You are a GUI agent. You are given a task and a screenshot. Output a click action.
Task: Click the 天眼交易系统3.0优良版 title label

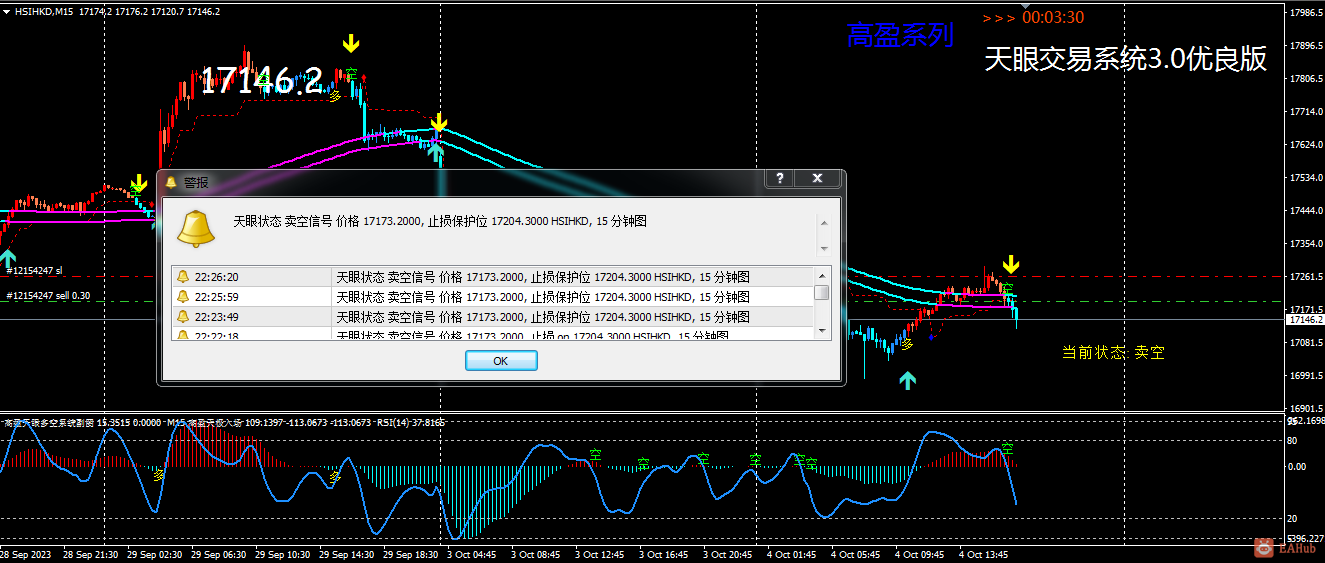[1126, 59]
